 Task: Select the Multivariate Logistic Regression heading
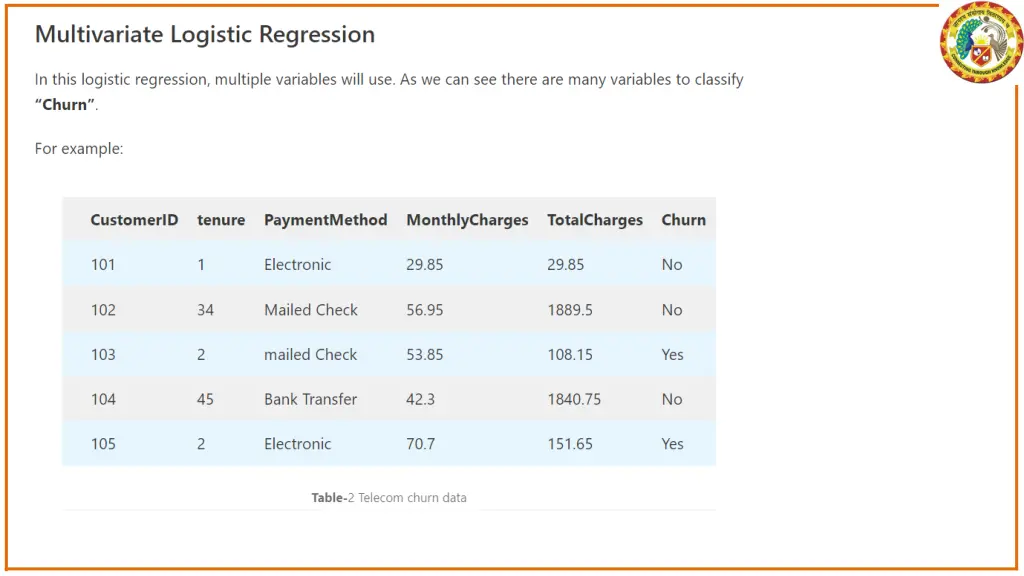click(x=205, y=34)
